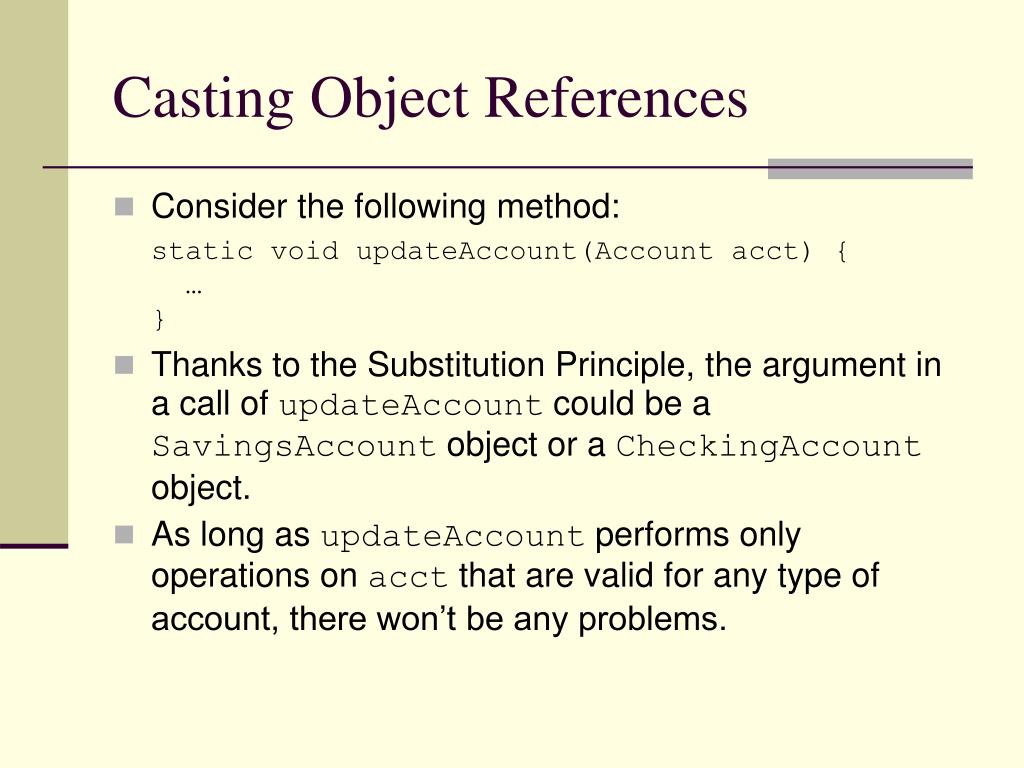This screenshot has width=1024, height=768.
Task: Click the slide title Casting Object References
Action: click(x=430, y=99)
